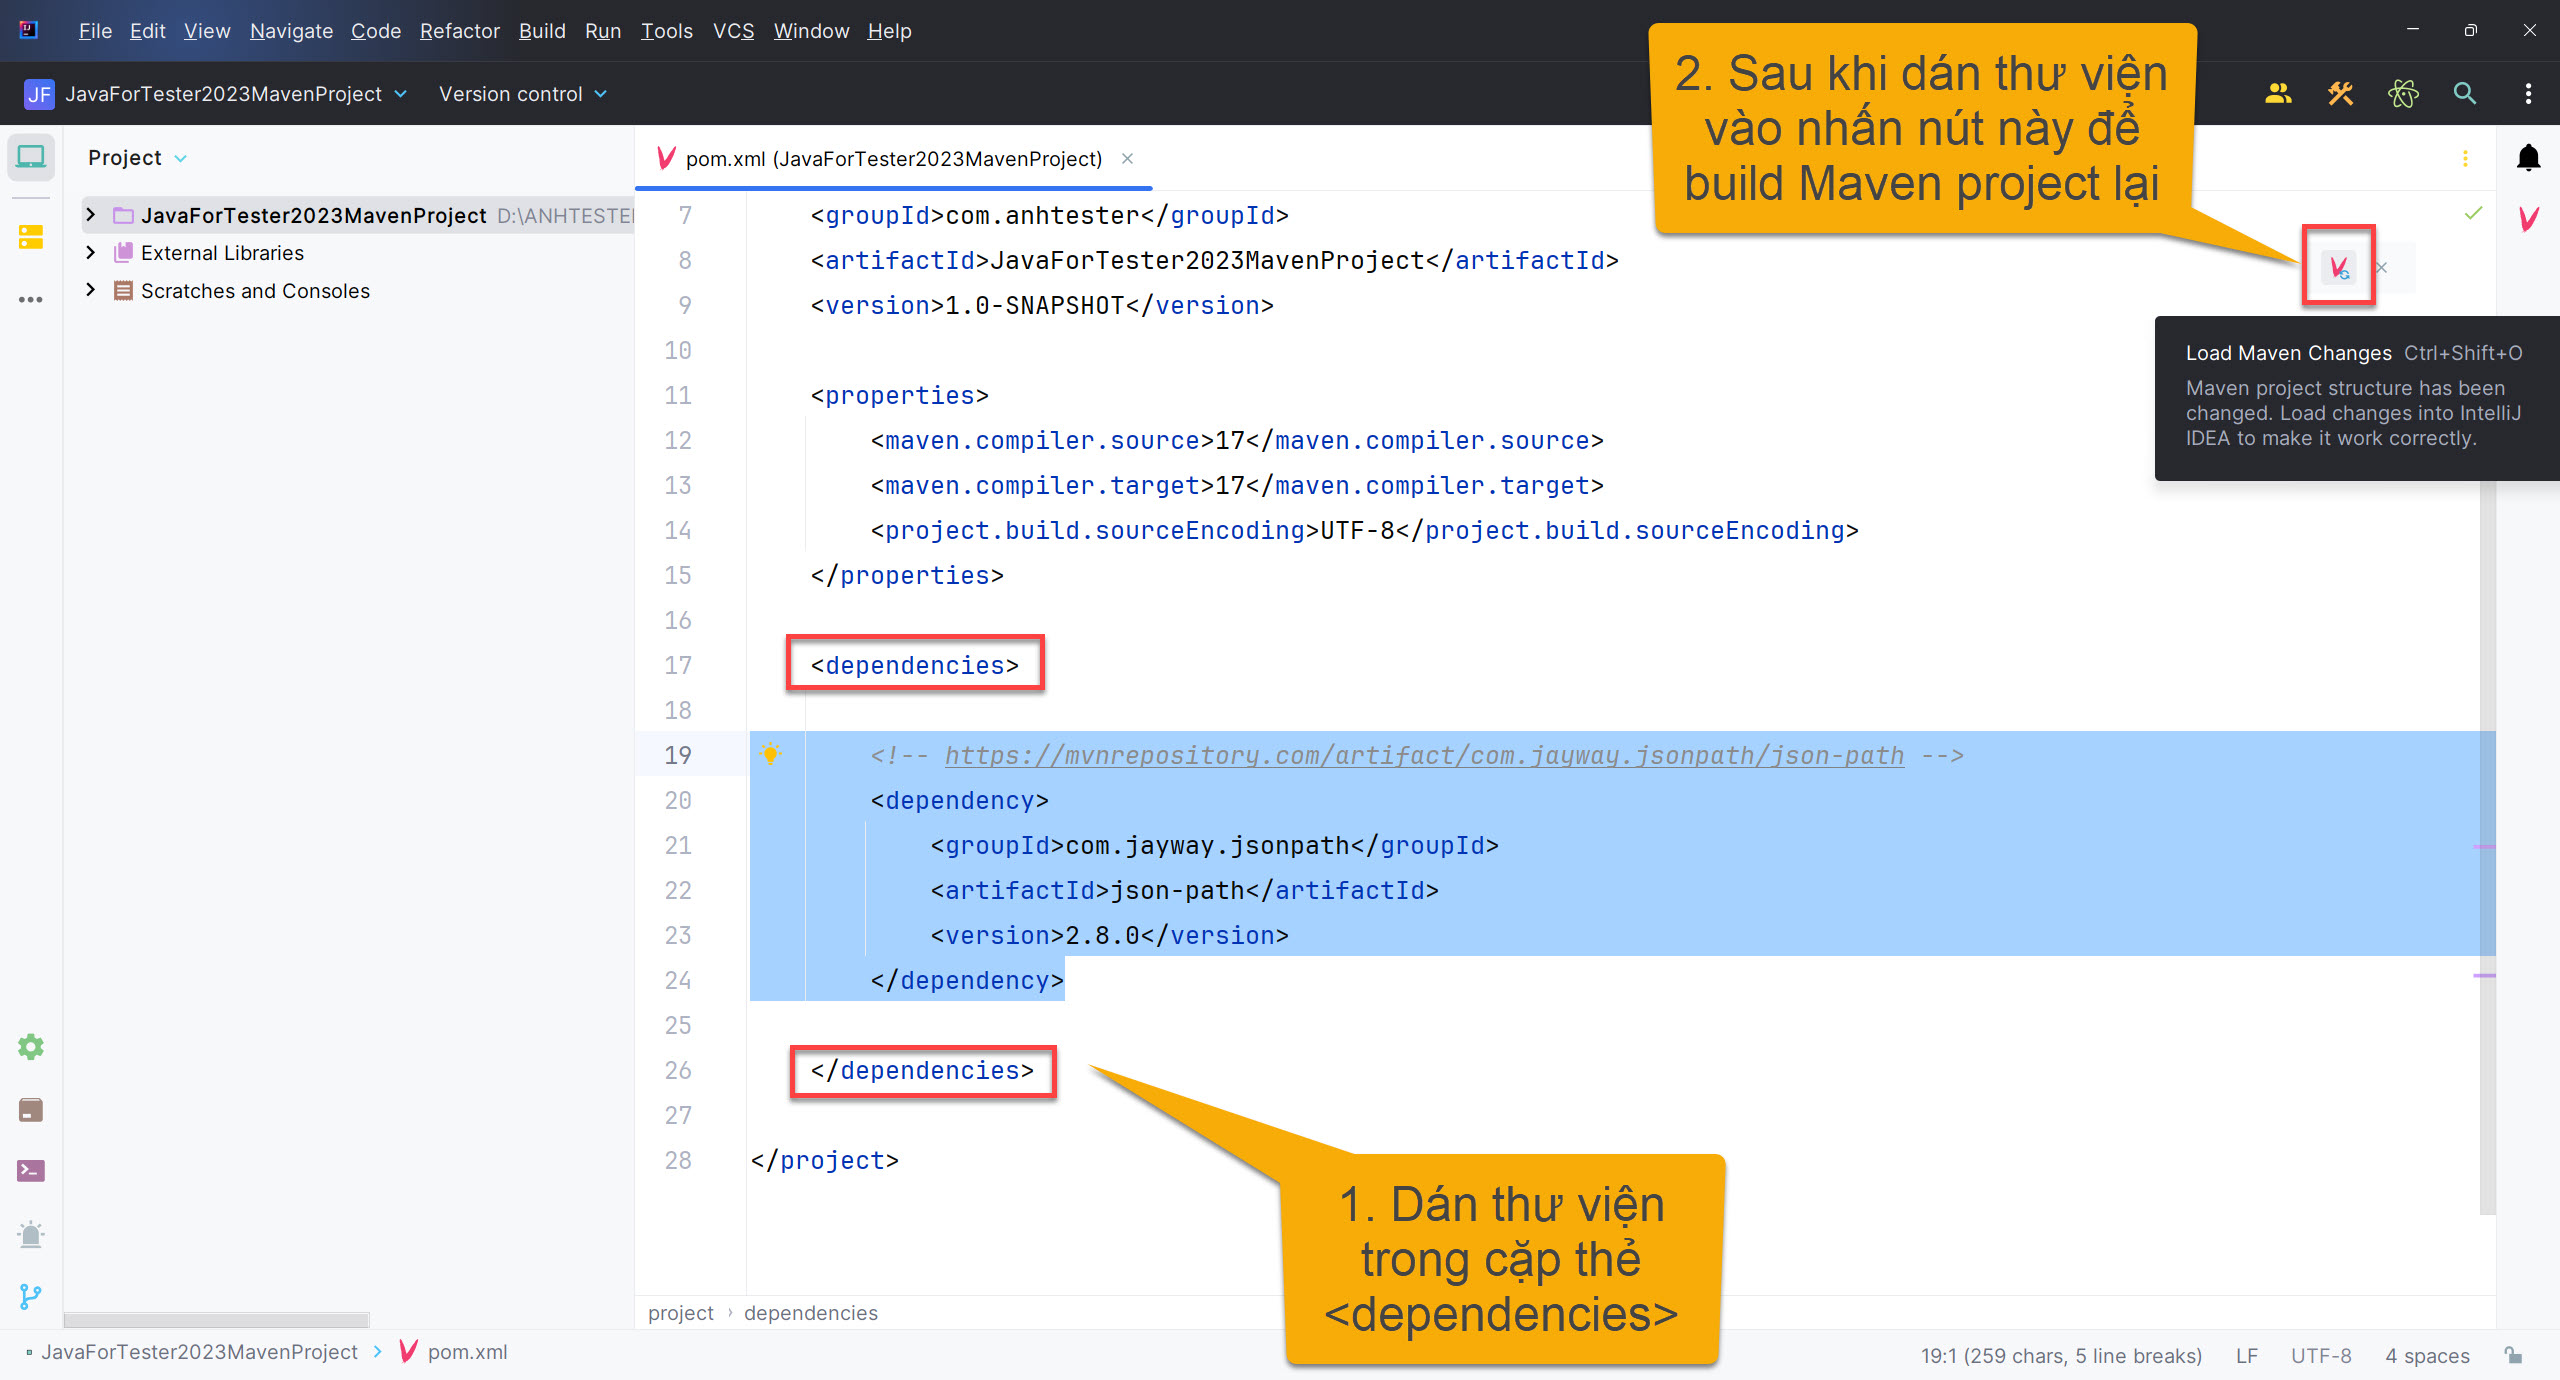Open the Help menu

click(x=889, y=31)
